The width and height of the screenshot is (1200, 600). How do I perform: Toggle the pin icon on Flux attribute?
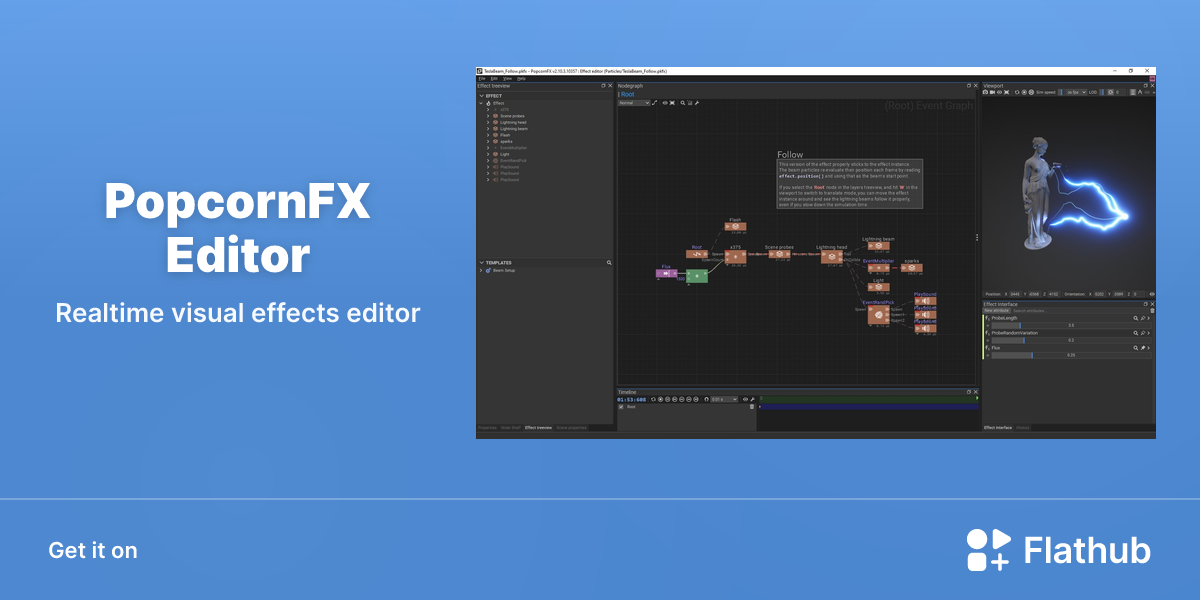(x=1143, y=348)
